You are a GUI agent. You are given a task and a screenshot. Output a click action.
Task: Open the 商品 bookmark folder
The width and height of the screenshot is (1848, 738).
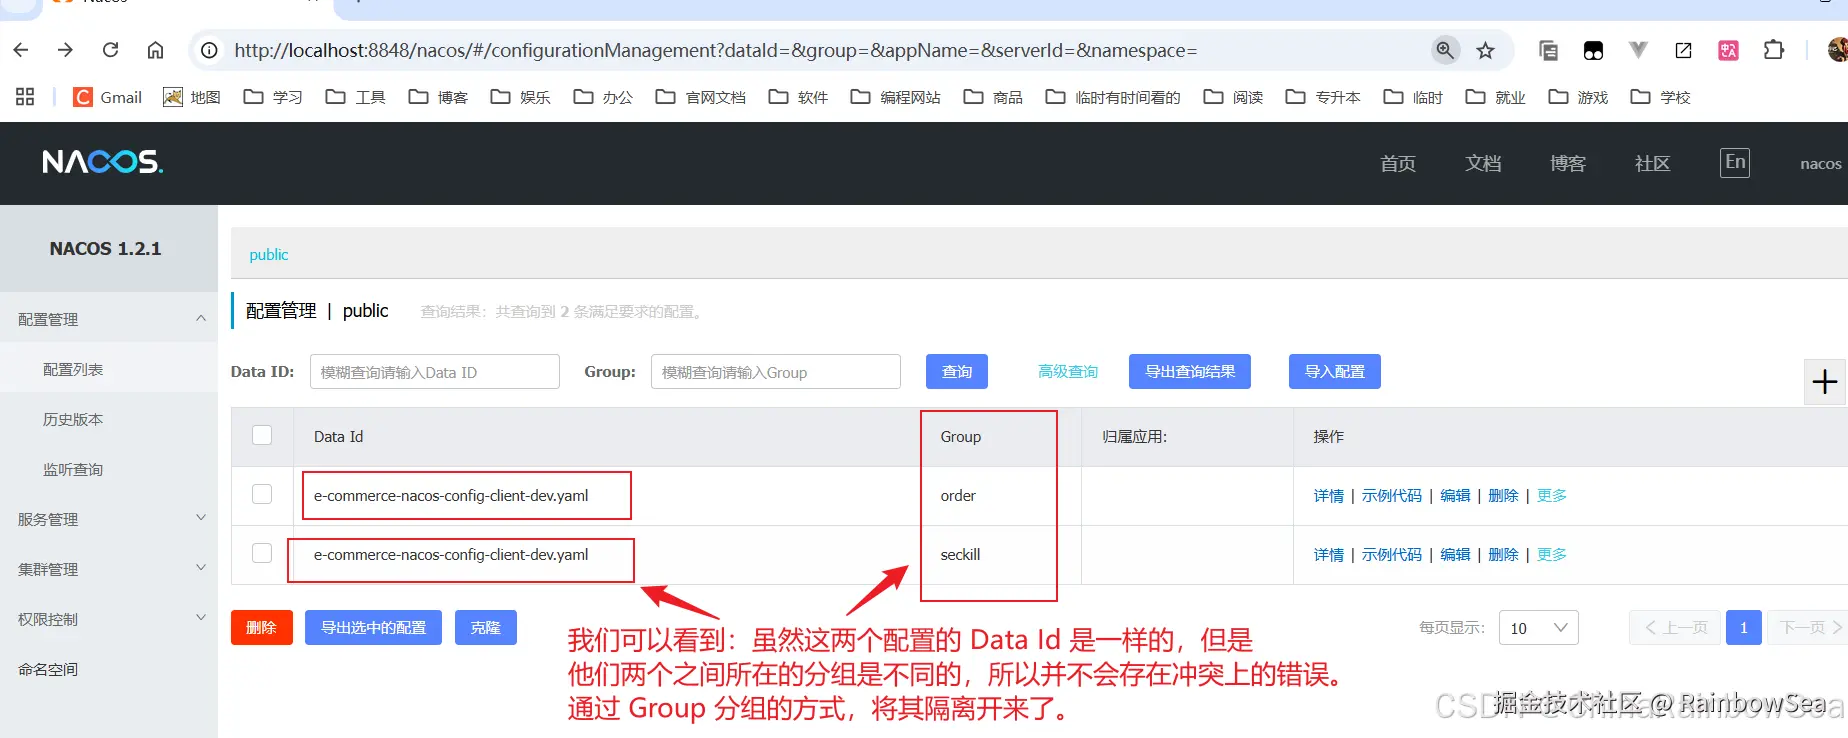pyautogui.click(x=993, y=97)
